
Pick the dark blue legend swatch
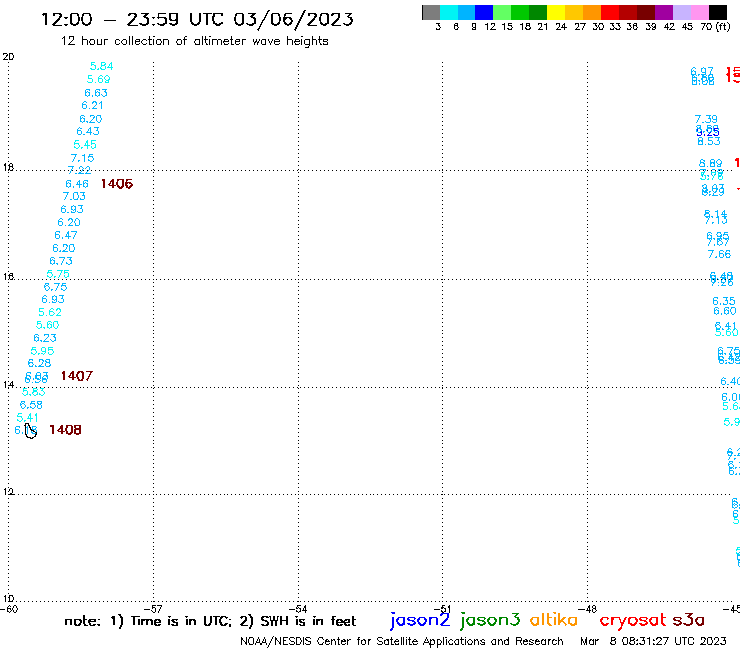point(484,12)
